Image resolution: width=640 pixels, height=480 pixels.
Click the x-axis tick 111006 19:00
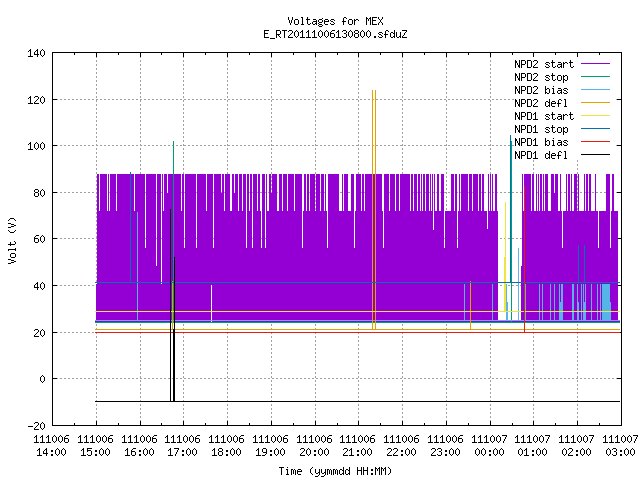270,446
